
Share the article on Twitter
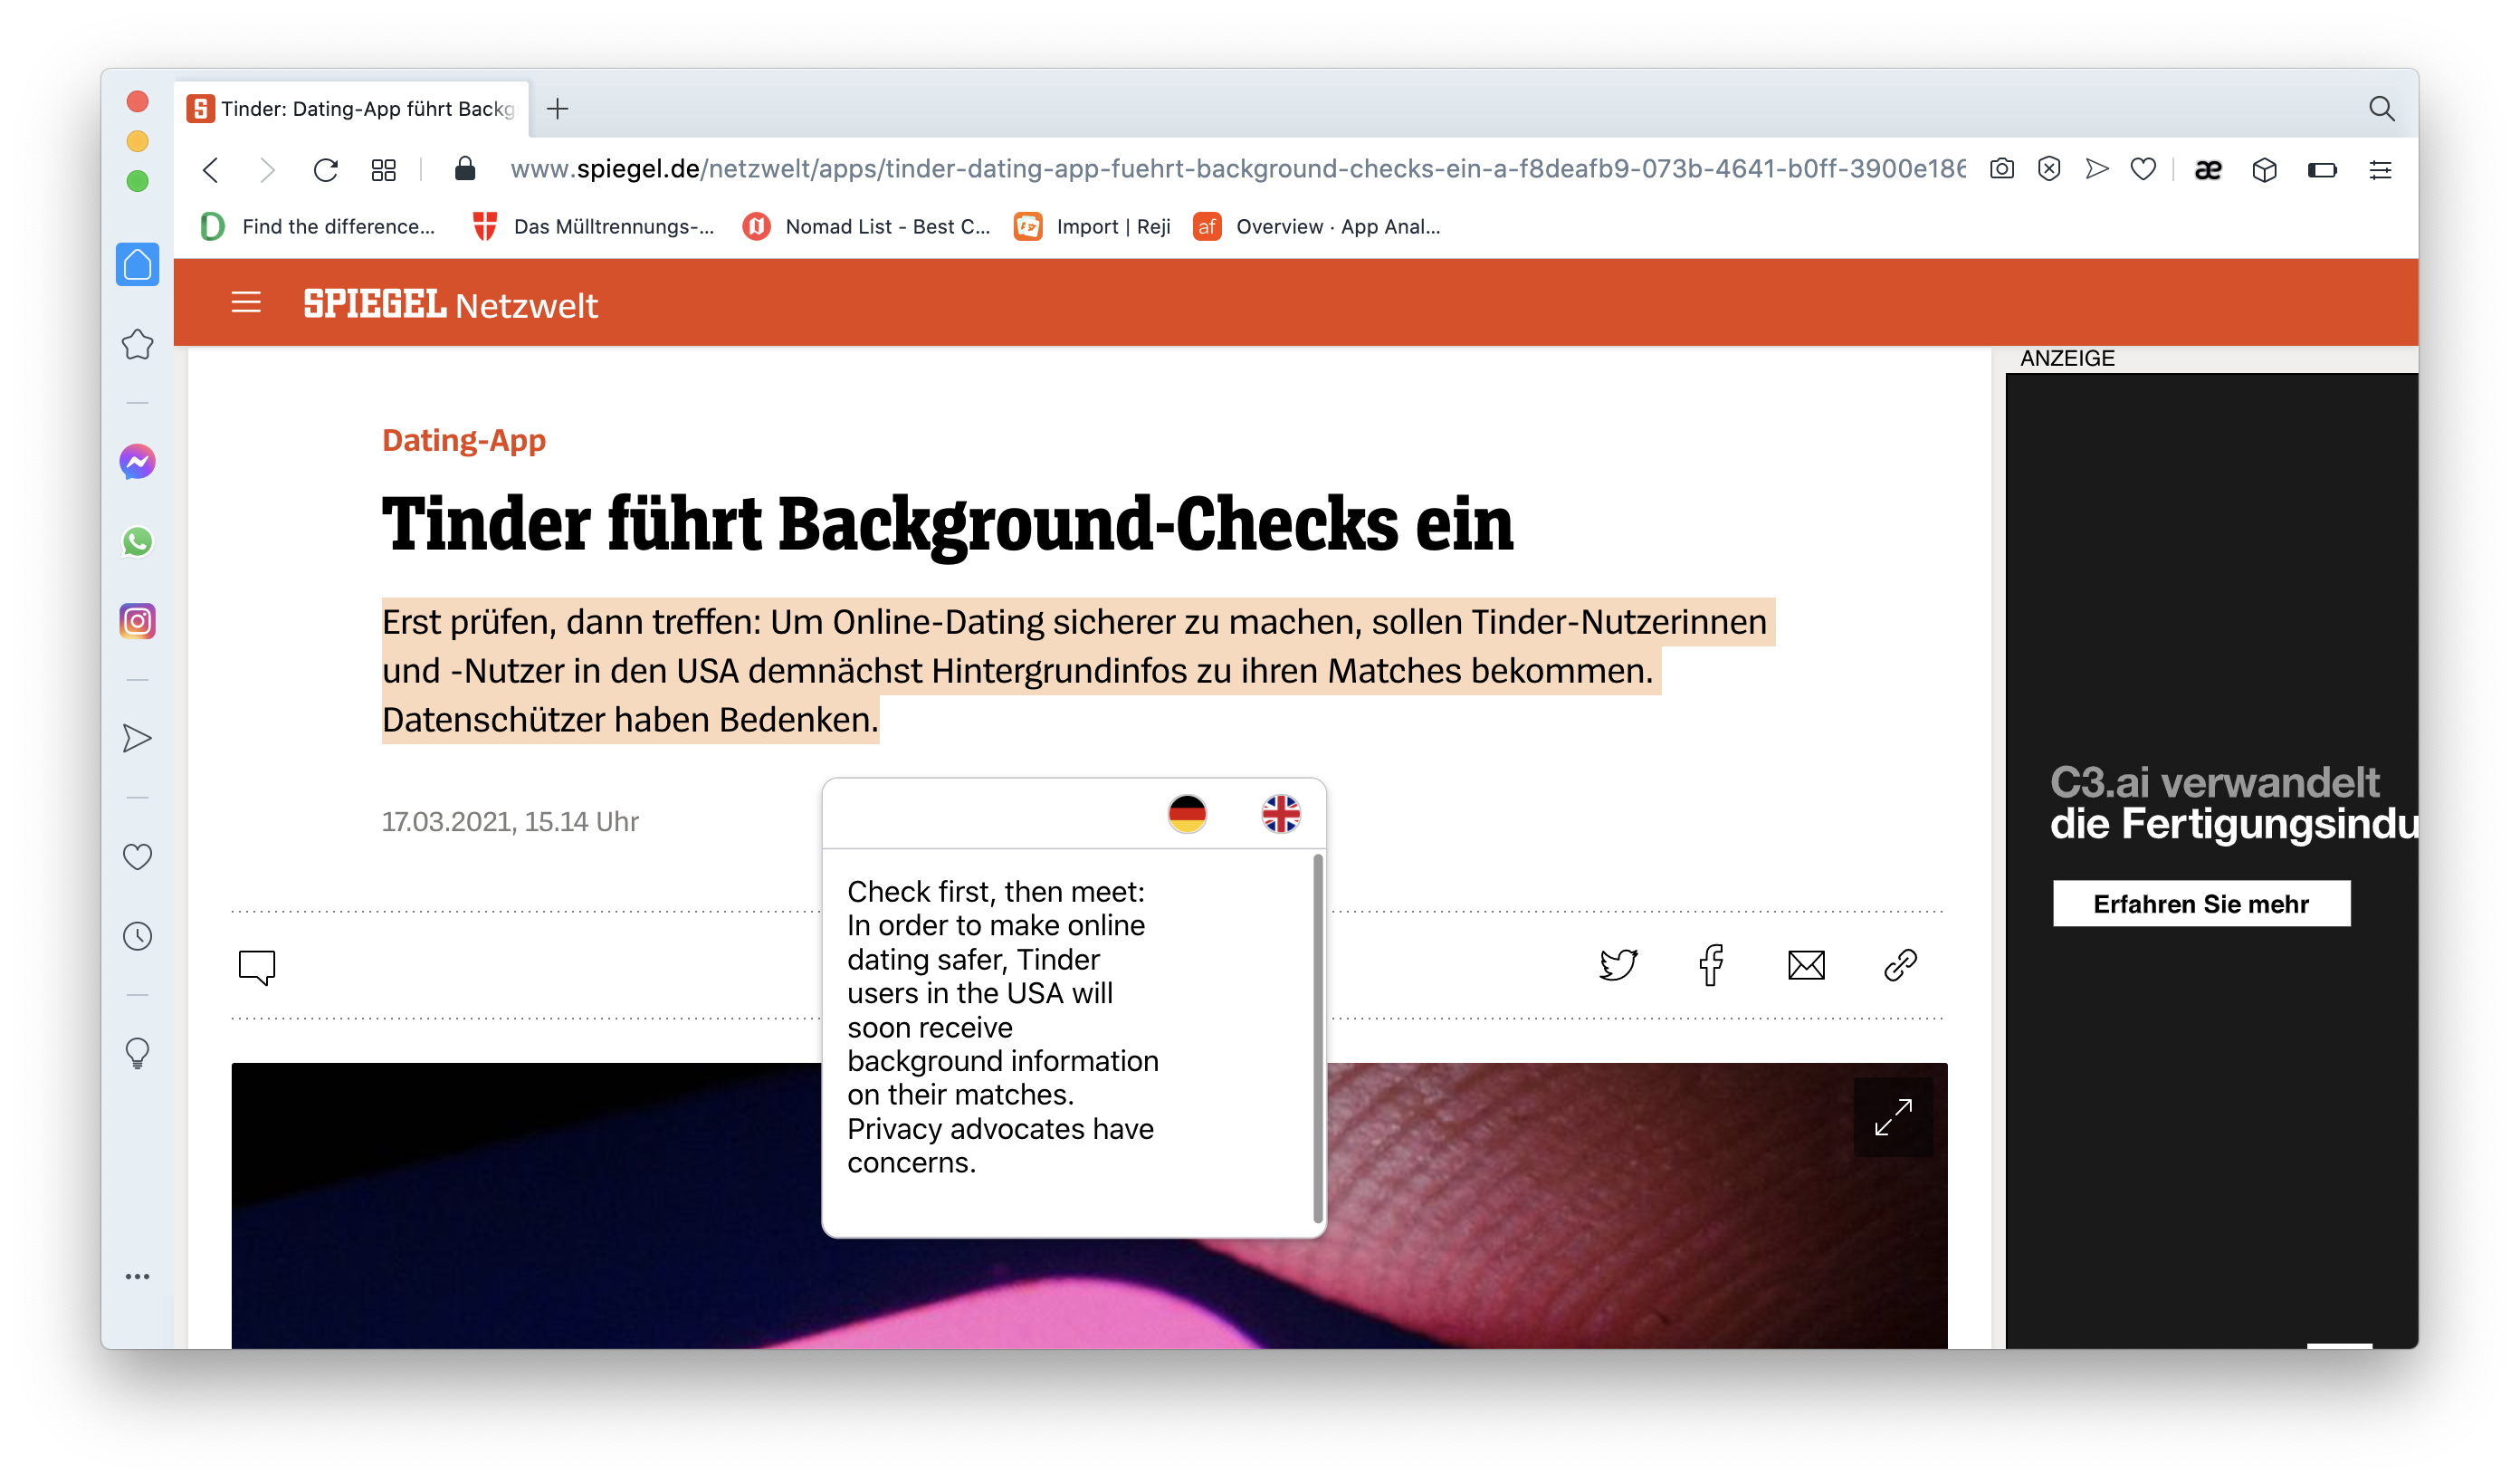tap(1618, 965)
